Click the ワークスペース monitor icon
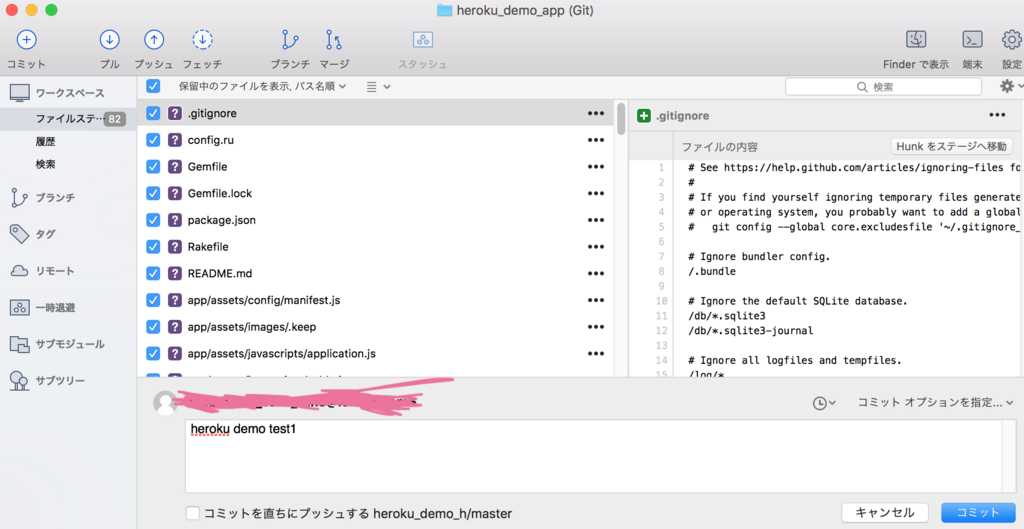The width and height of the screenshot is (1024, 529). pos(20,93)
